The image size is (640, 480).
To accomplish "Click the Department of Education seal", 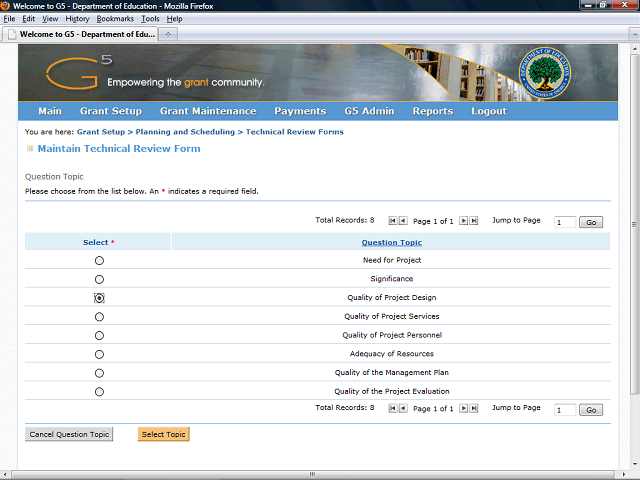I will click(544, 73).
